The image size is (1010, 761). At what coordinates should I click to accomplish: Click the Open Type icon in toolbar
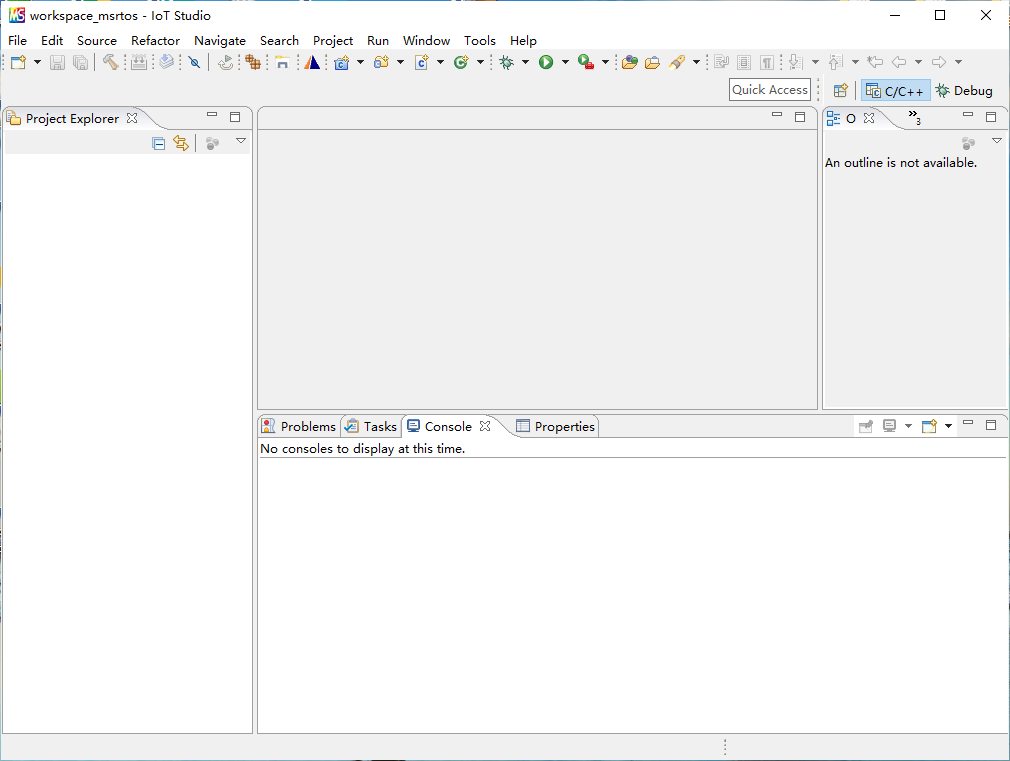pos(629,62)
